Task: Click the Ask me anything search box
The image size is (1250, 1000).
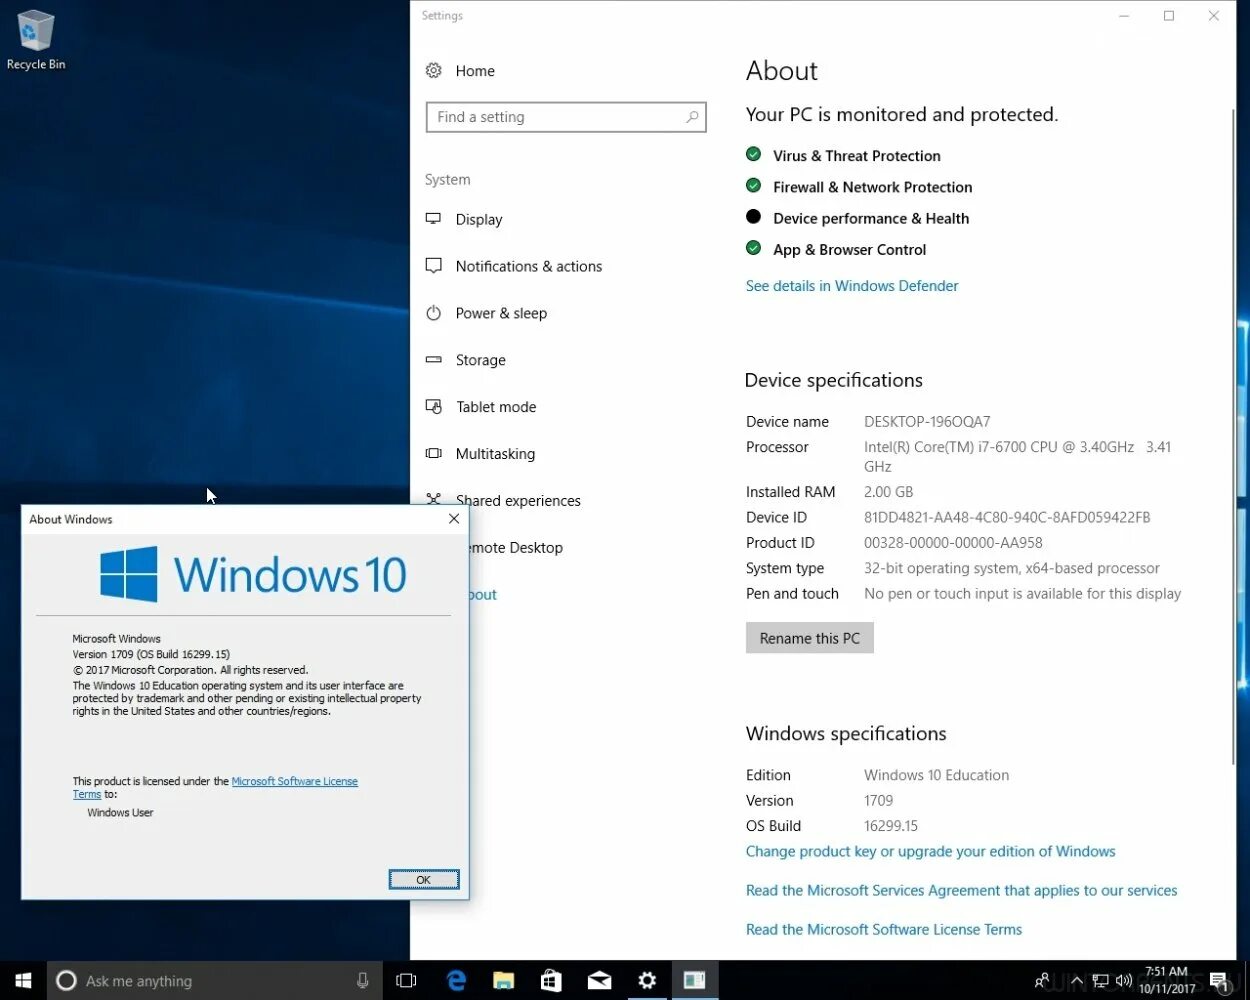Action: (x=214, y=981)
